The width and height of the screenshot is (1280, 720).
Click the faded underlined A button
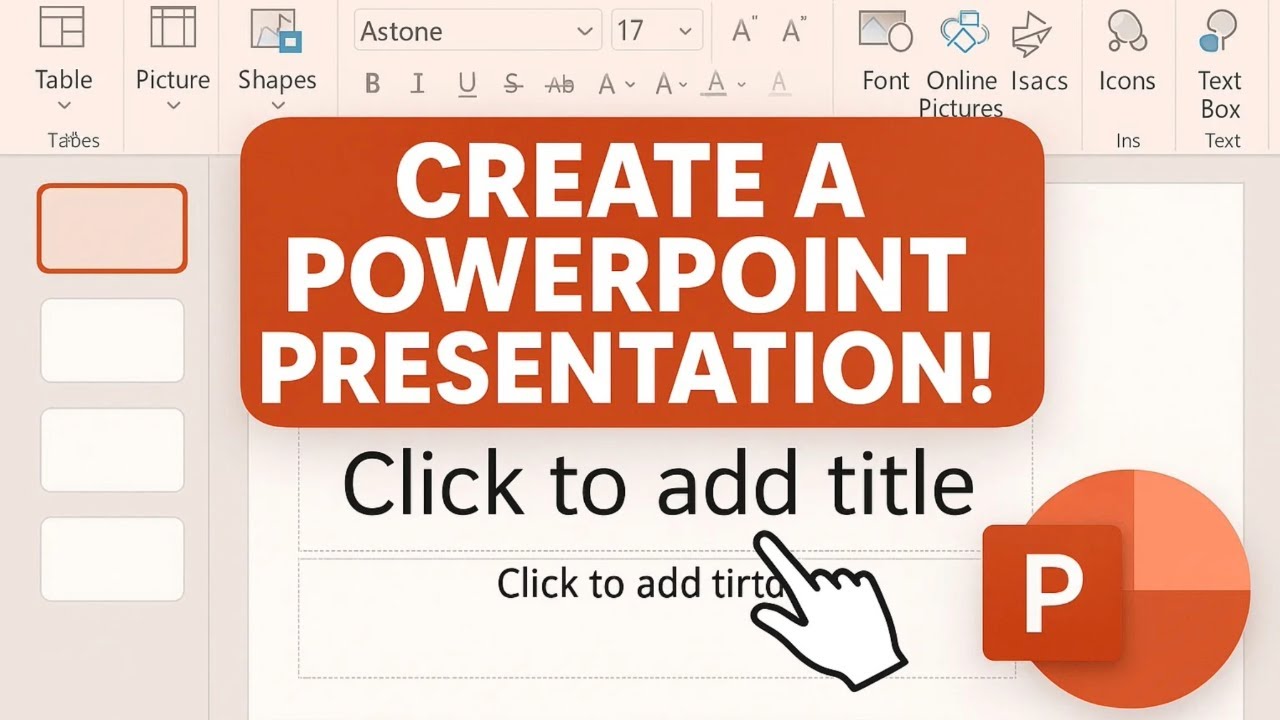(778, 86)
